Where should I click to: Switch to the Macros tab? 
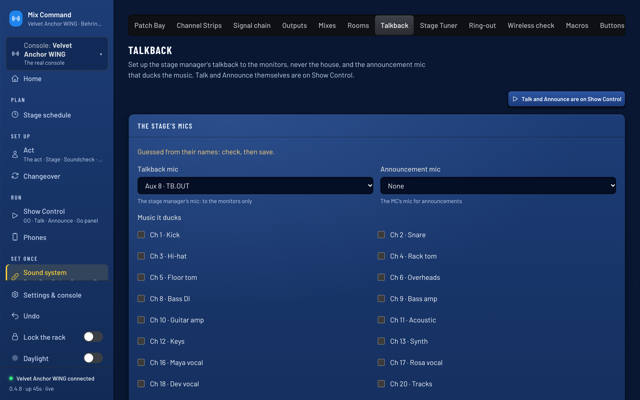(577, 25)
